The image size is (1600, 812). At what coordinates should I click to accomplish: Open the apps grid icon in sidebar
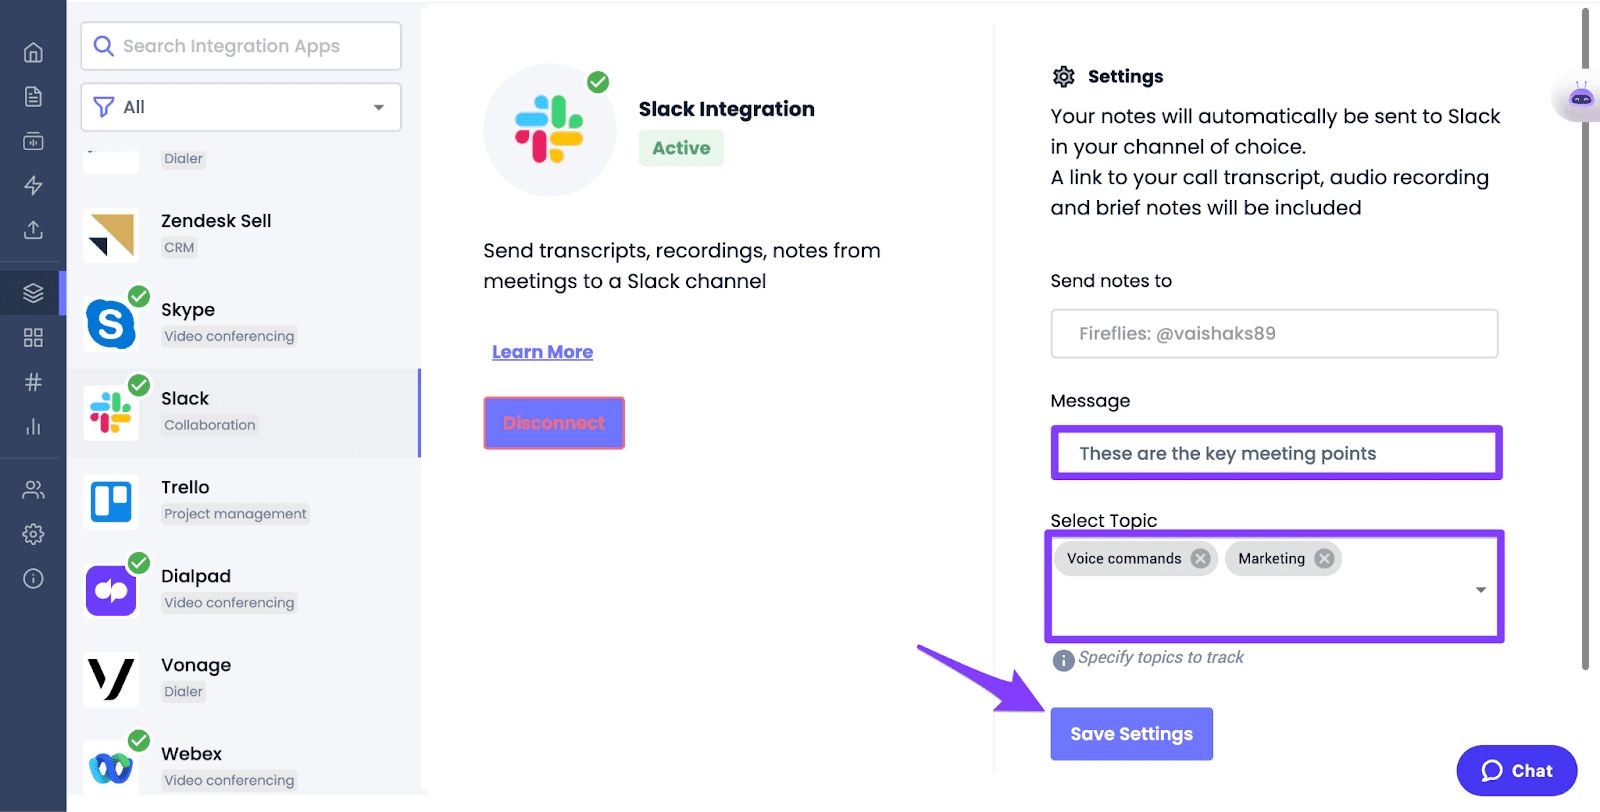(33, 338)
